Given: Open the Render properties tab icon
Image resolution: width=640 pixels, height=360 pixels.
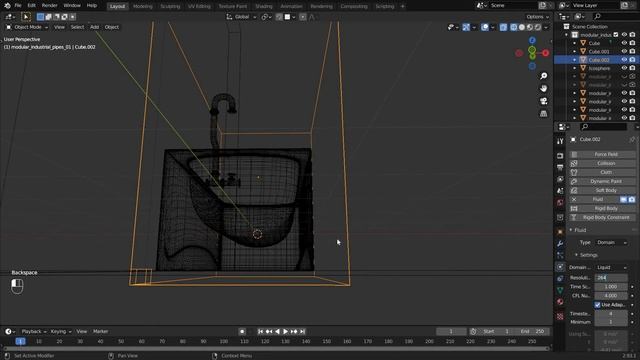Looking at the screenshot, I should [x=560, y=156].
